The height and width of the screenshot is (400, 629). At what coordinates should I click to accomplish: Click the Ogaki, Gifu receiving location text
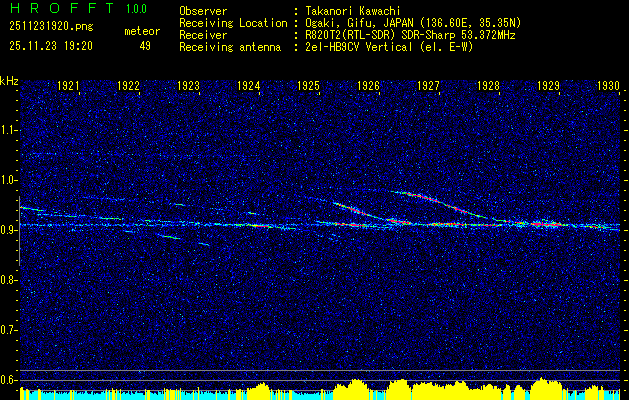point(413,22)
